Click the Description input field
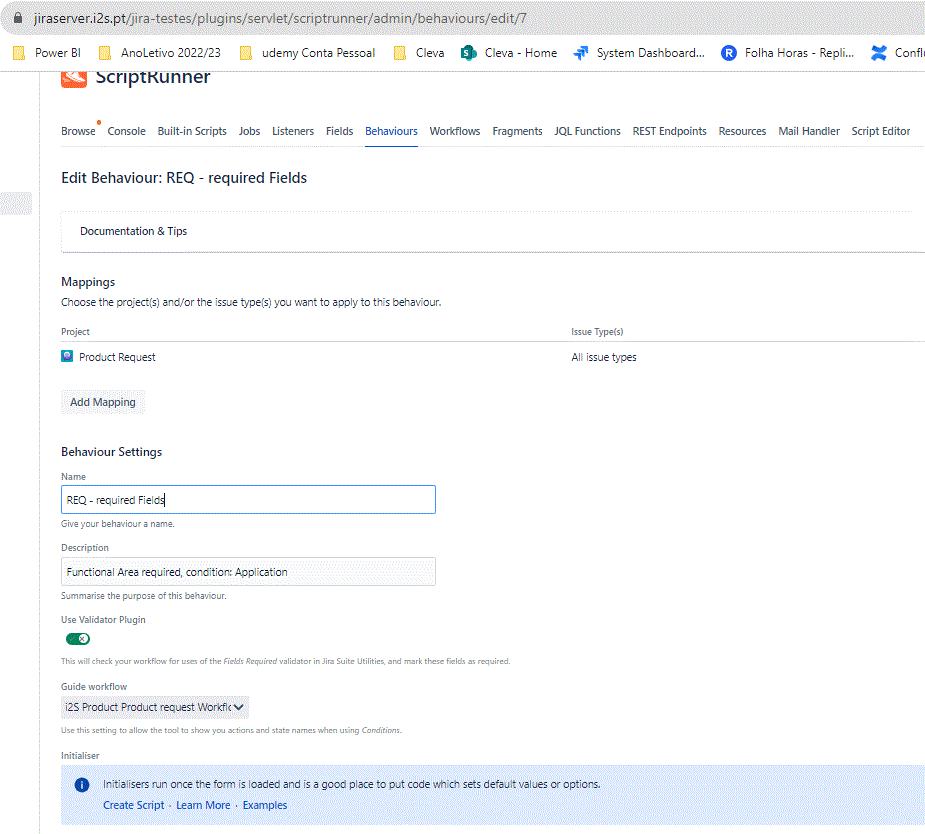This screenshot has height=834, width=925. [x=248, y=572]
